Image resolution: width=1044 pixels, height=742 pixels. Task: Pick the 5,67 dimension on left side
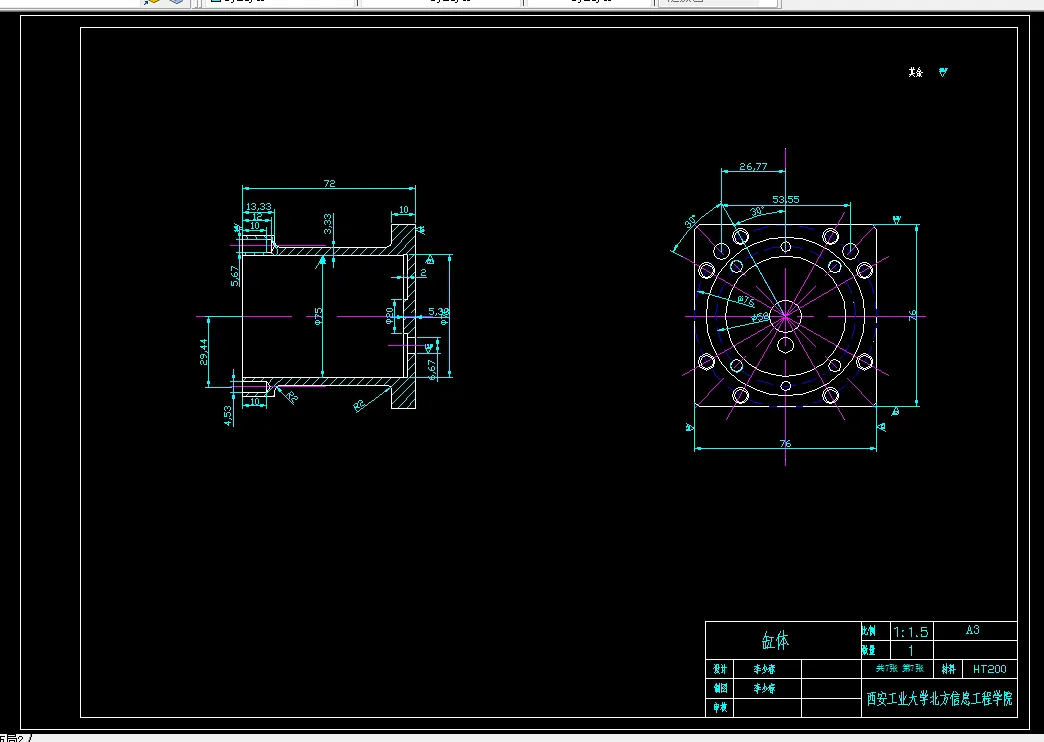tap(234, 276)
